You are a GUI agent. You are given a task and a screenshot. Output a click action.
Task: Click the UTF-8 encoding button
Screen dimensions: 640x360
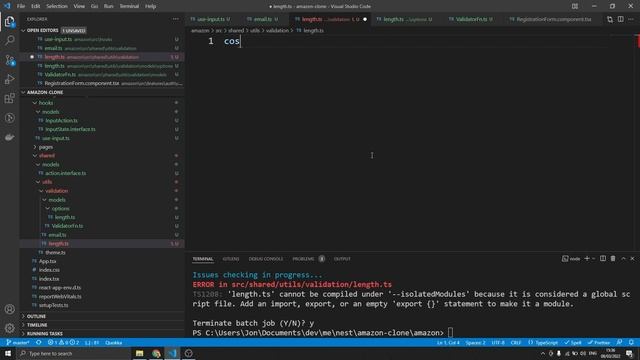click(x=498, y=342)
